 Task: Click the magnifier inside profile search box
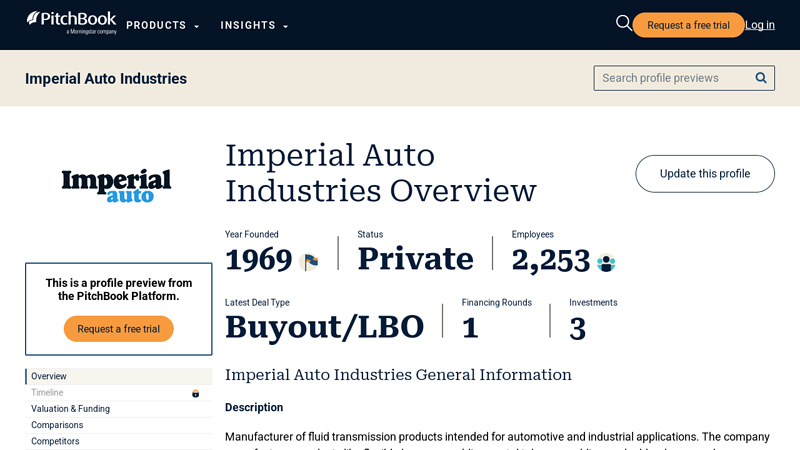click(761, 78)
